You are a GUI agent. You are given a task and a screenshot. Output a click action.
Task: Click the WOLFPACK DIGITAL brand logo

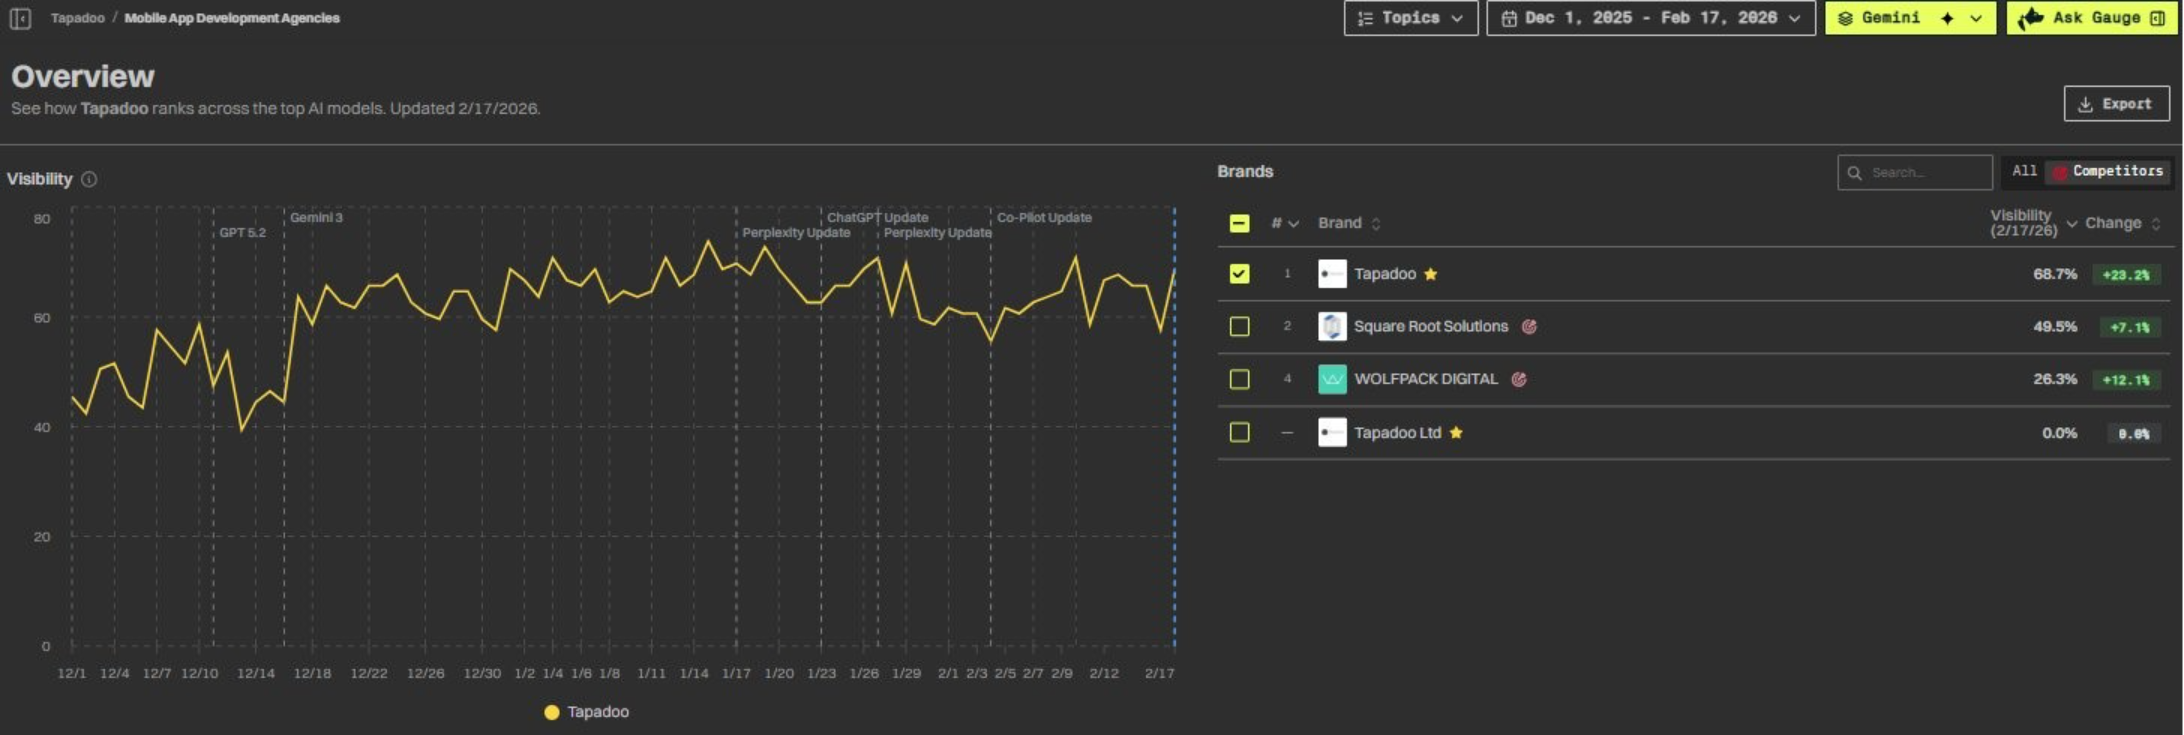tap(1332, 379)
